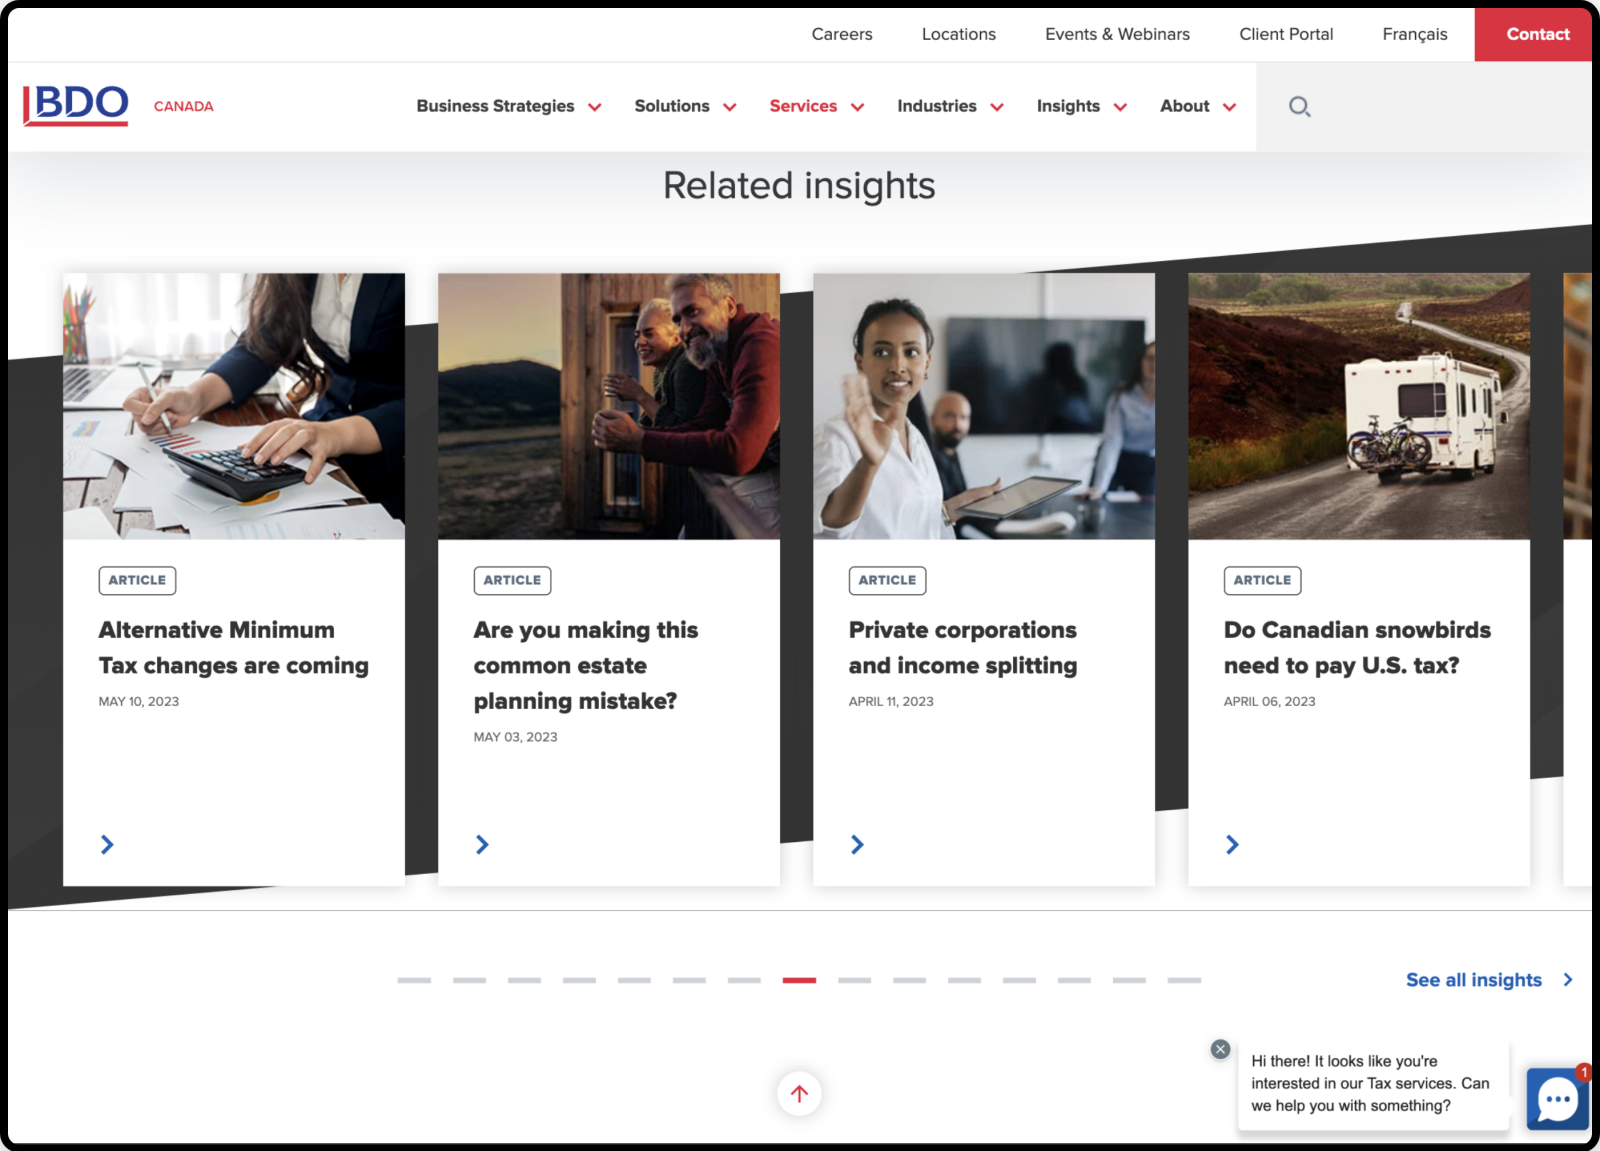Click the See all insights link
This screenshot has width=1600, height=1151.
point(1474,980)
